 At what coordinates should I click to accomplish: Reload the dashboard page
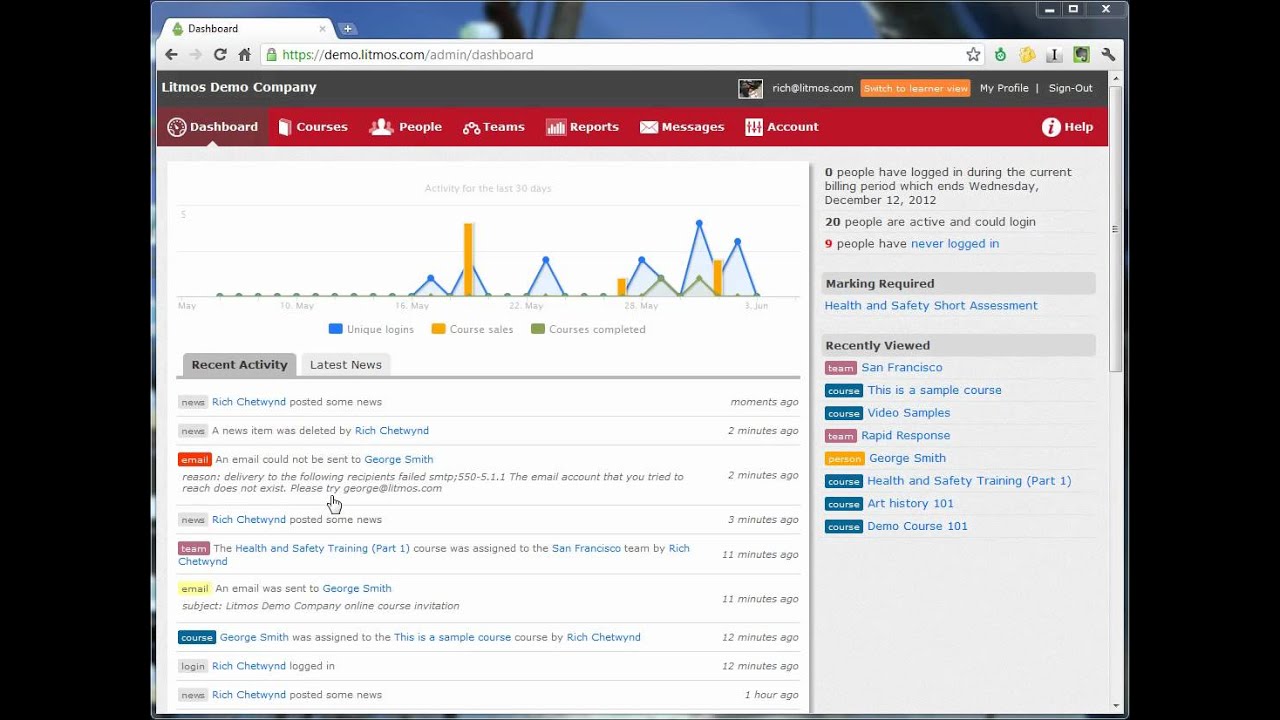[220, 55]
